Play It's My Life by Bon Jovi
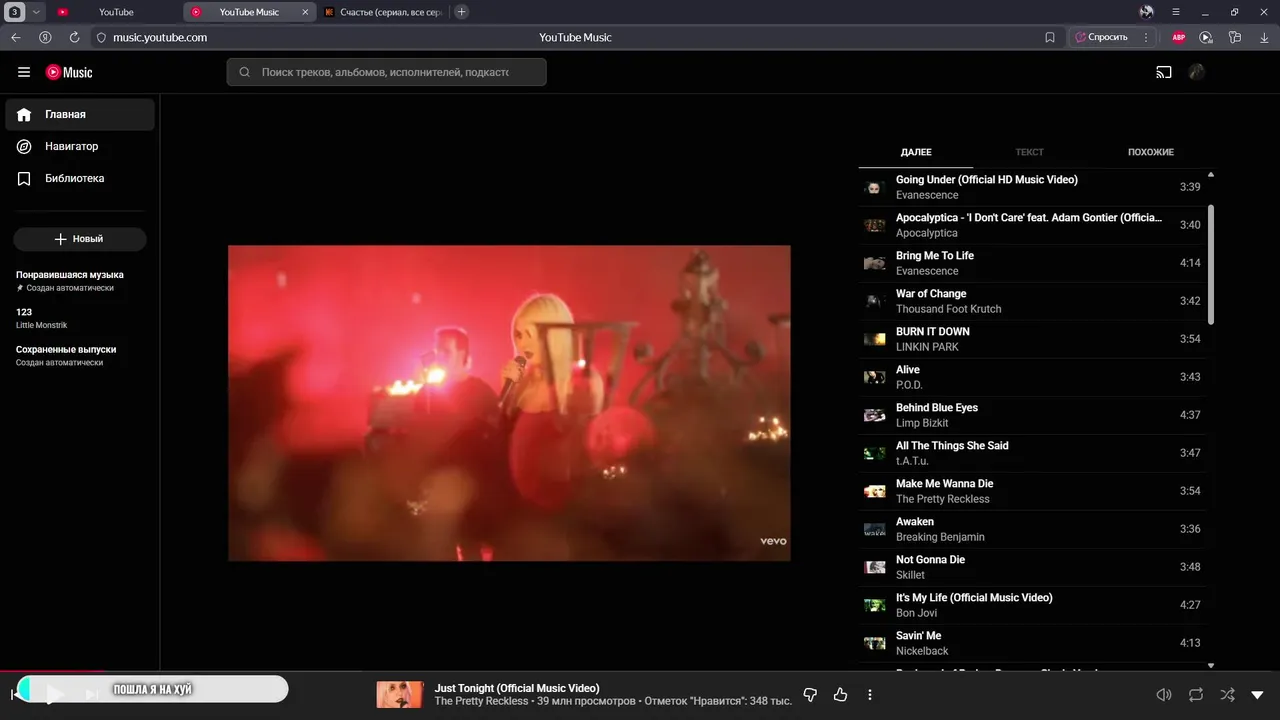Screen dimensions: 1280x720 [1033, 605]
